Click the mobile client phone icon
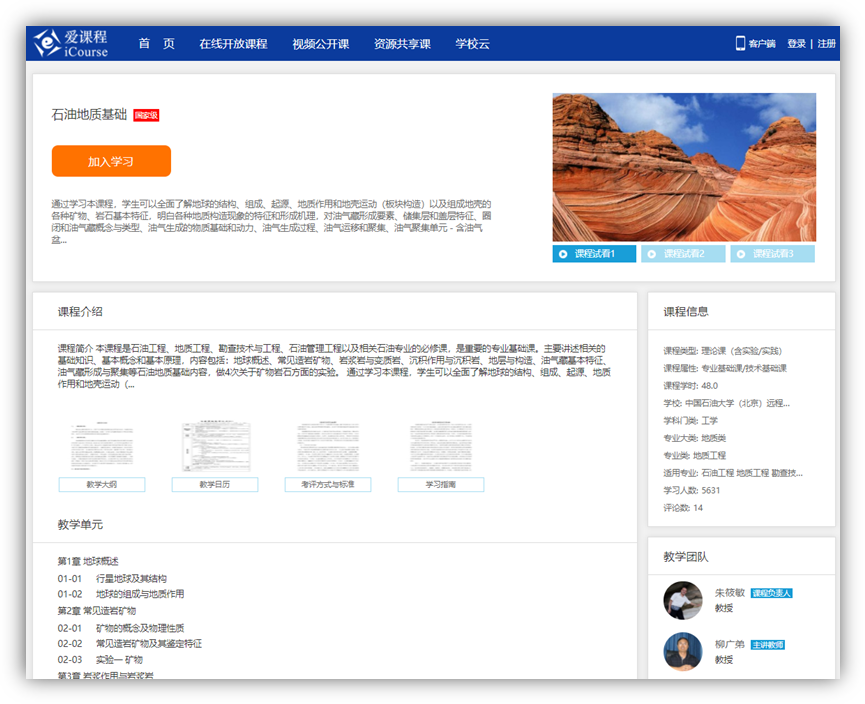Image resolution: width=865 pixels, height=704 pixels. pos(740,43)
